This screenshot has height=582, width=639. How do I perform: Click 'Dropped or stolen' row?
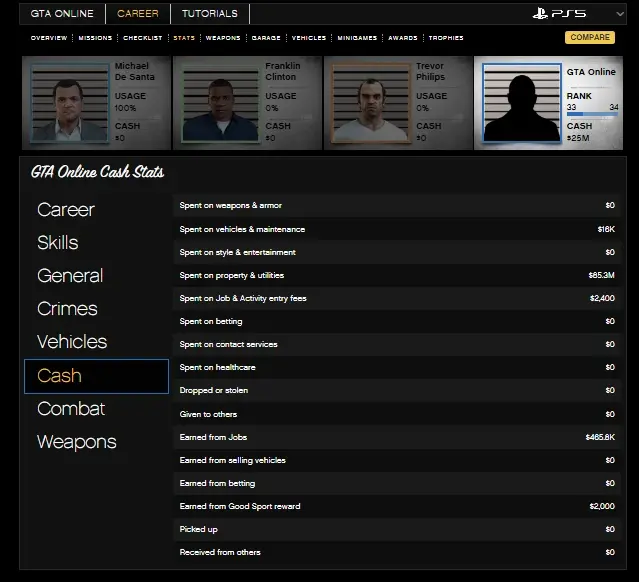pos(397,390)
